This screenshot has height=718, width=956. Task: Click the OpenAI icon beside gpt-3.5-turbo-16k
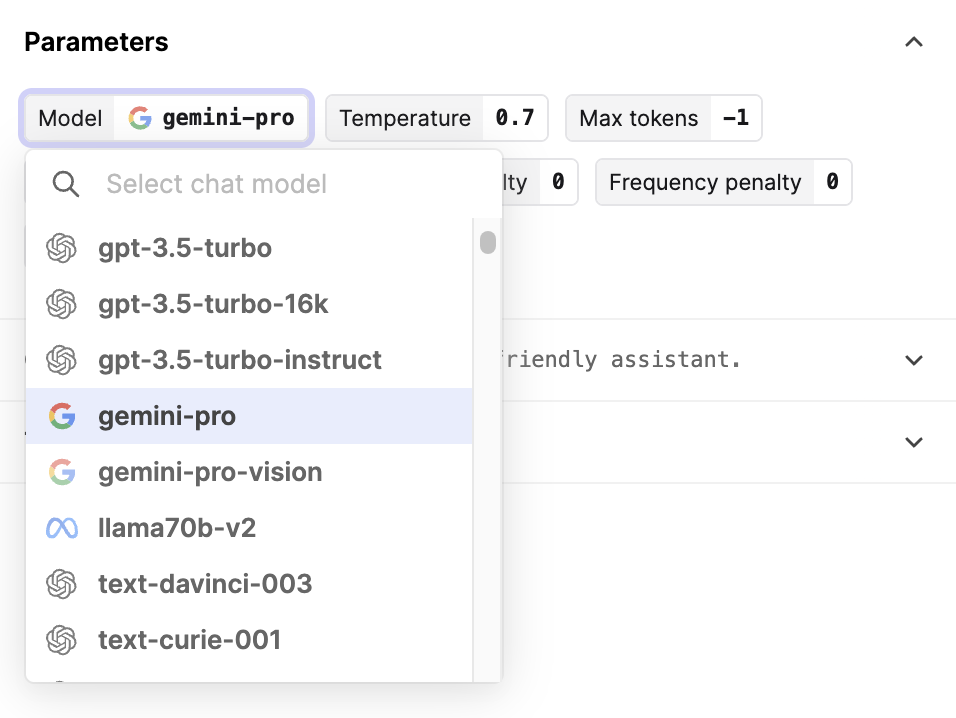[62, 304]
